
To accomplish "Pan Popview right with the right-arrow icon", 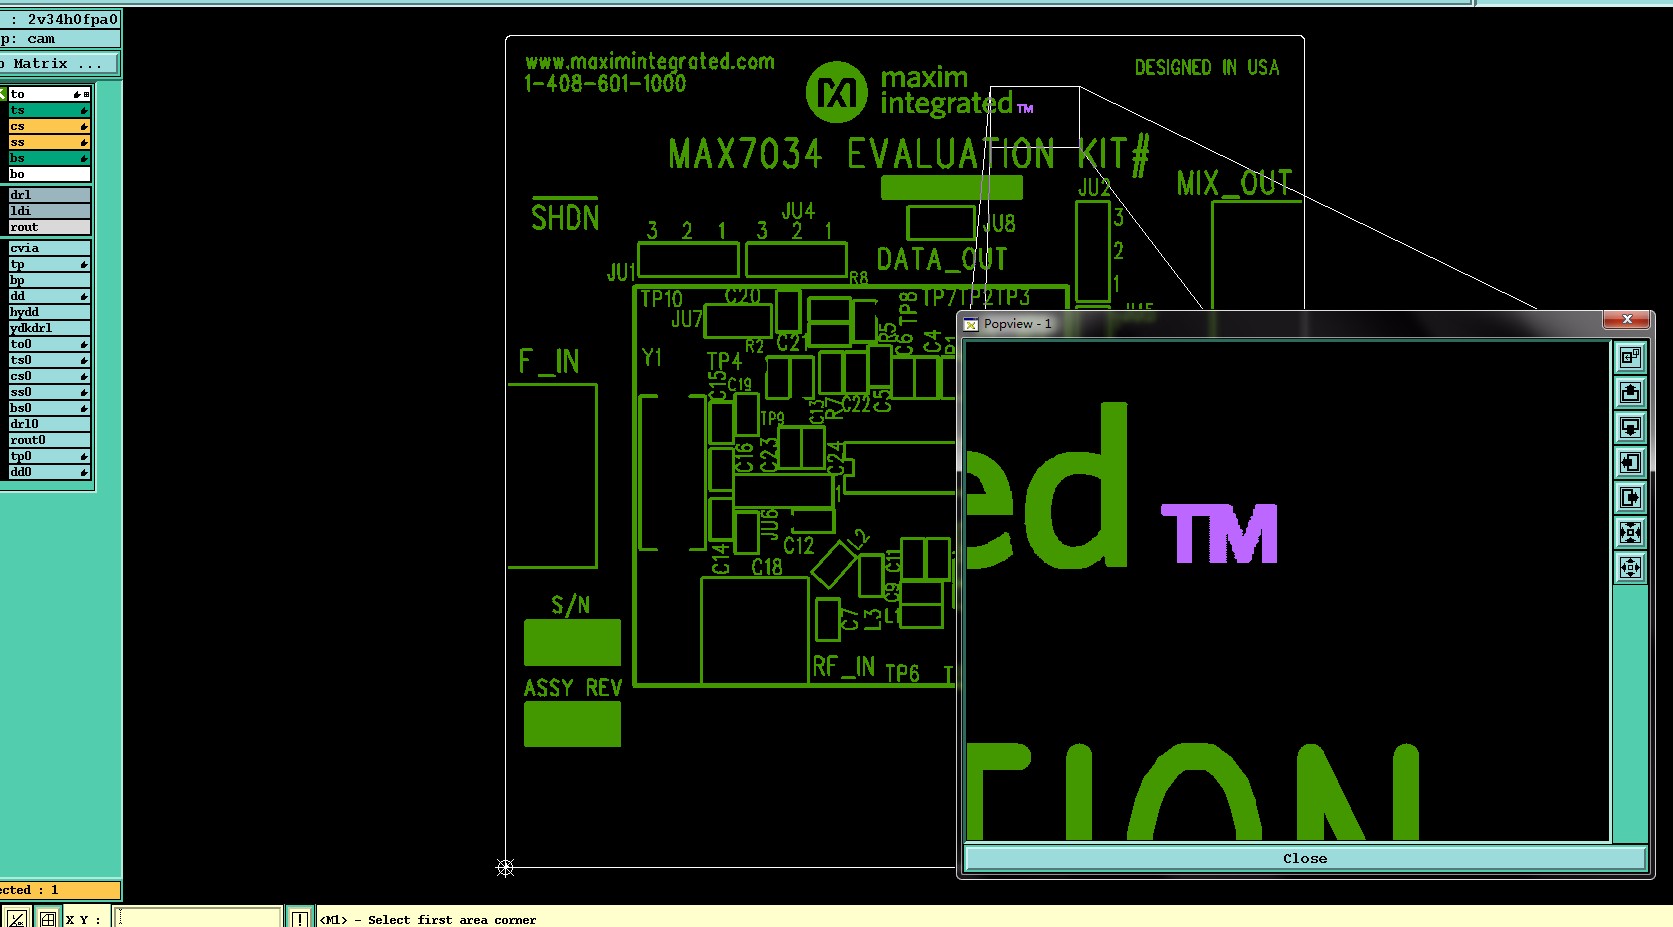I will pyautogui.click(x=1630, y=497).
